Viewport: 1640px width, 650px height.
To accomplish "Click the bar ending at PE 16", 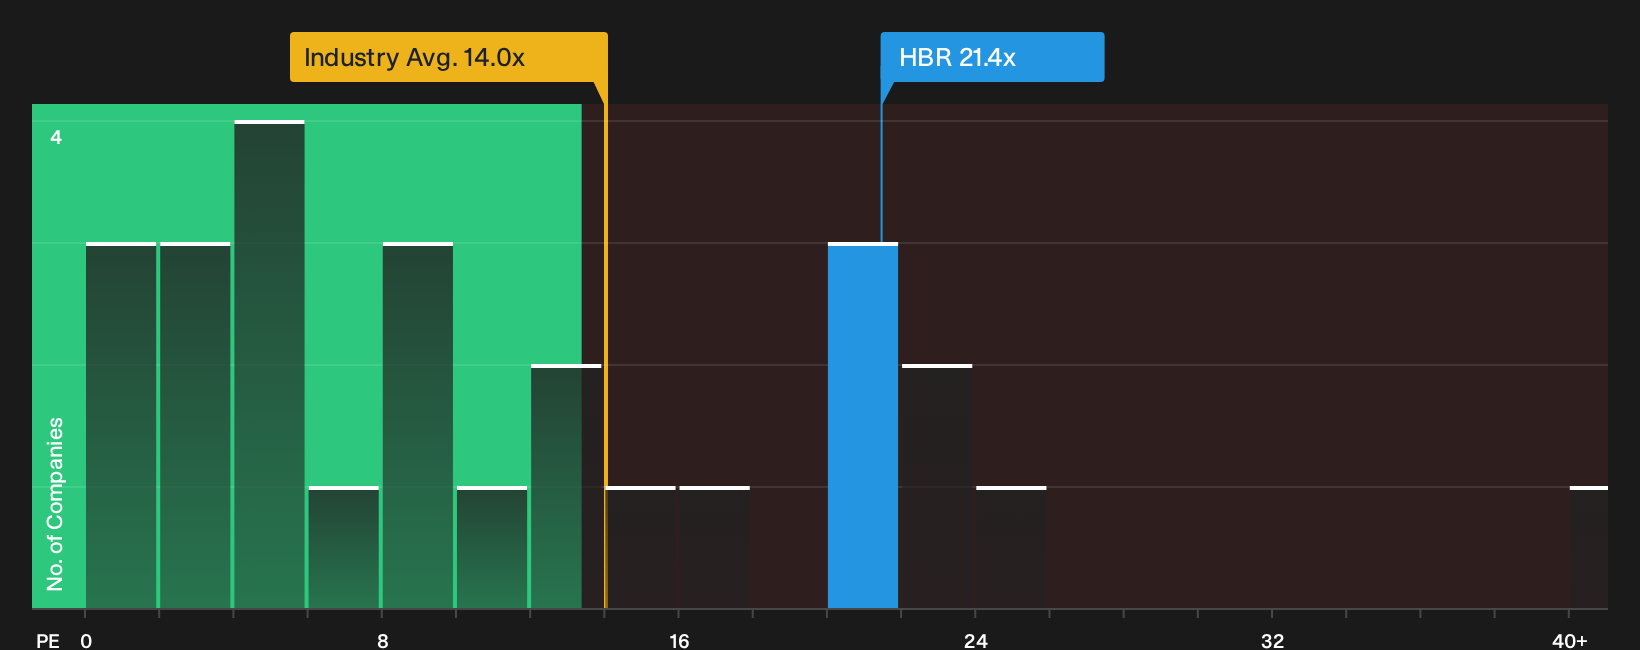I will [641, 547].
